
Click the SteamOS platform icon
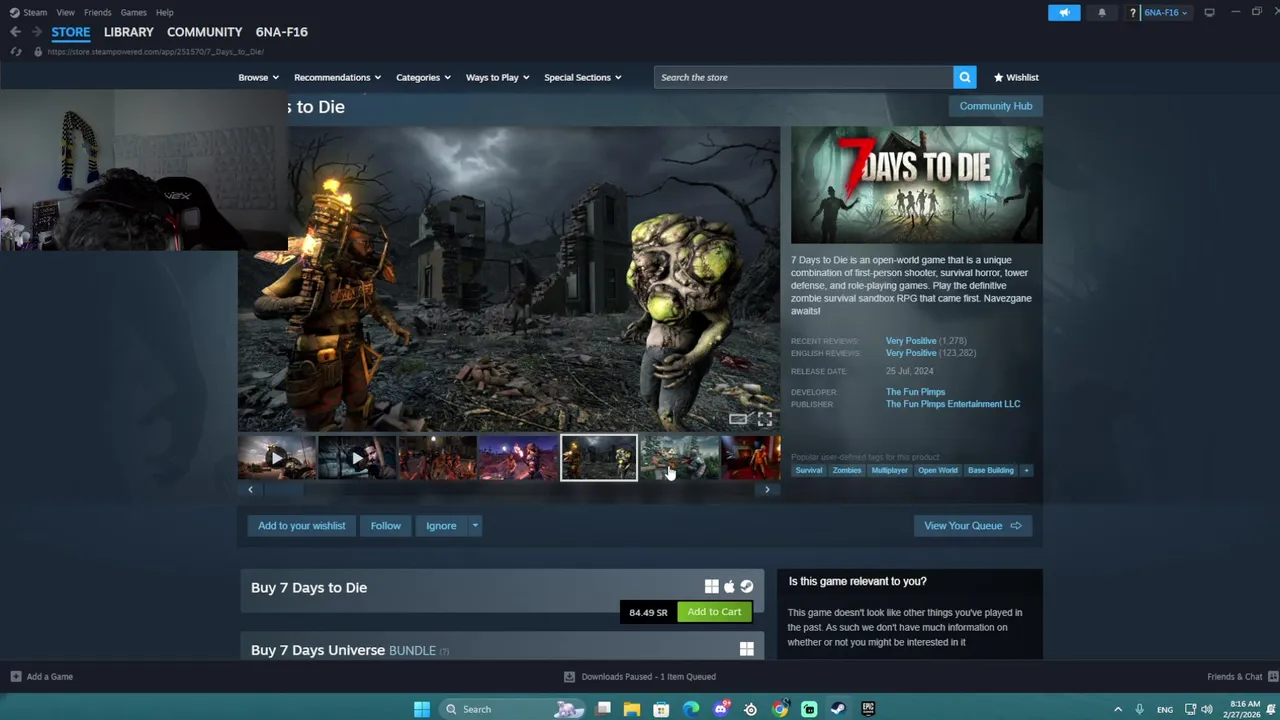746,587
